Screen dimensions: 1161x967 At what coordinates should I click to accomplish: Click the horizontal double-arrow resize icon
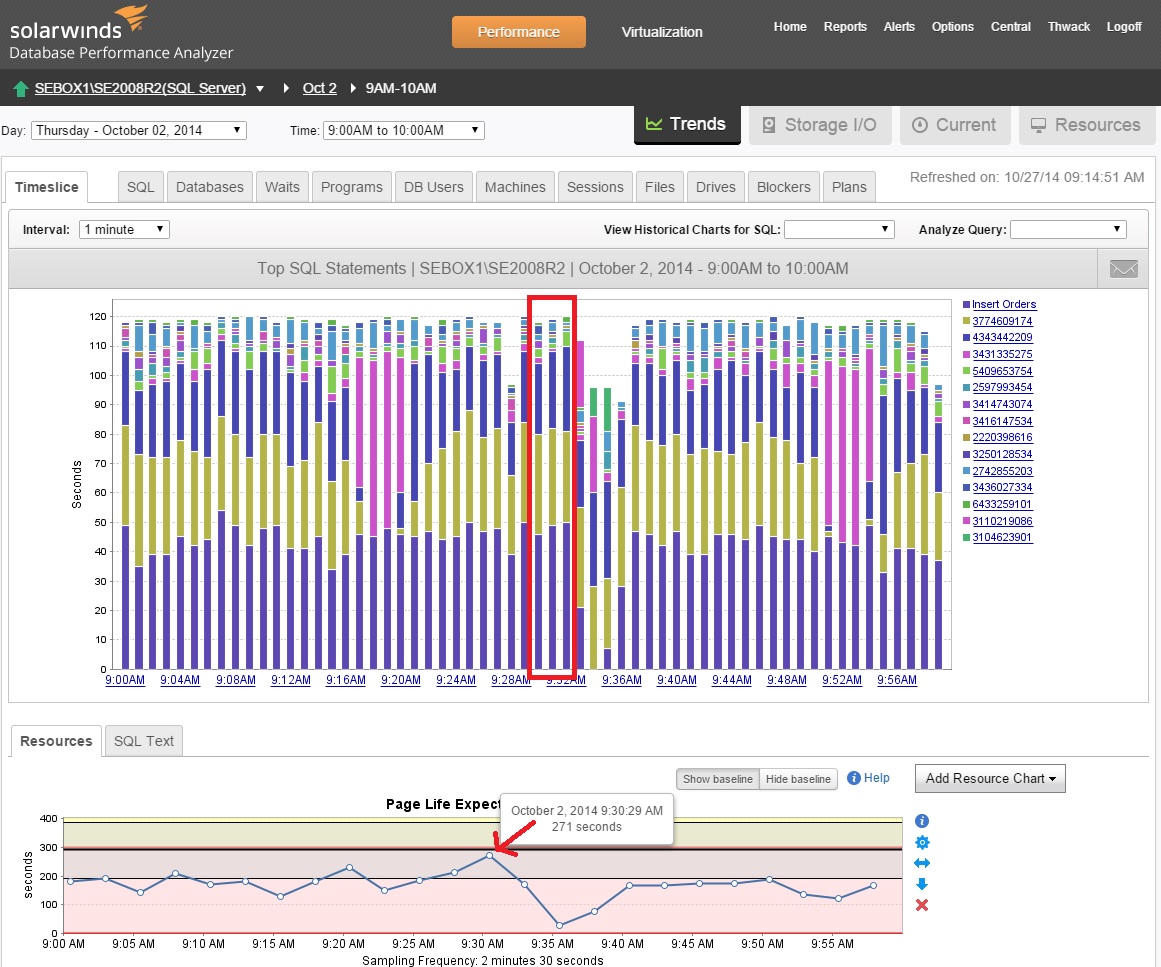pos(922,863)
